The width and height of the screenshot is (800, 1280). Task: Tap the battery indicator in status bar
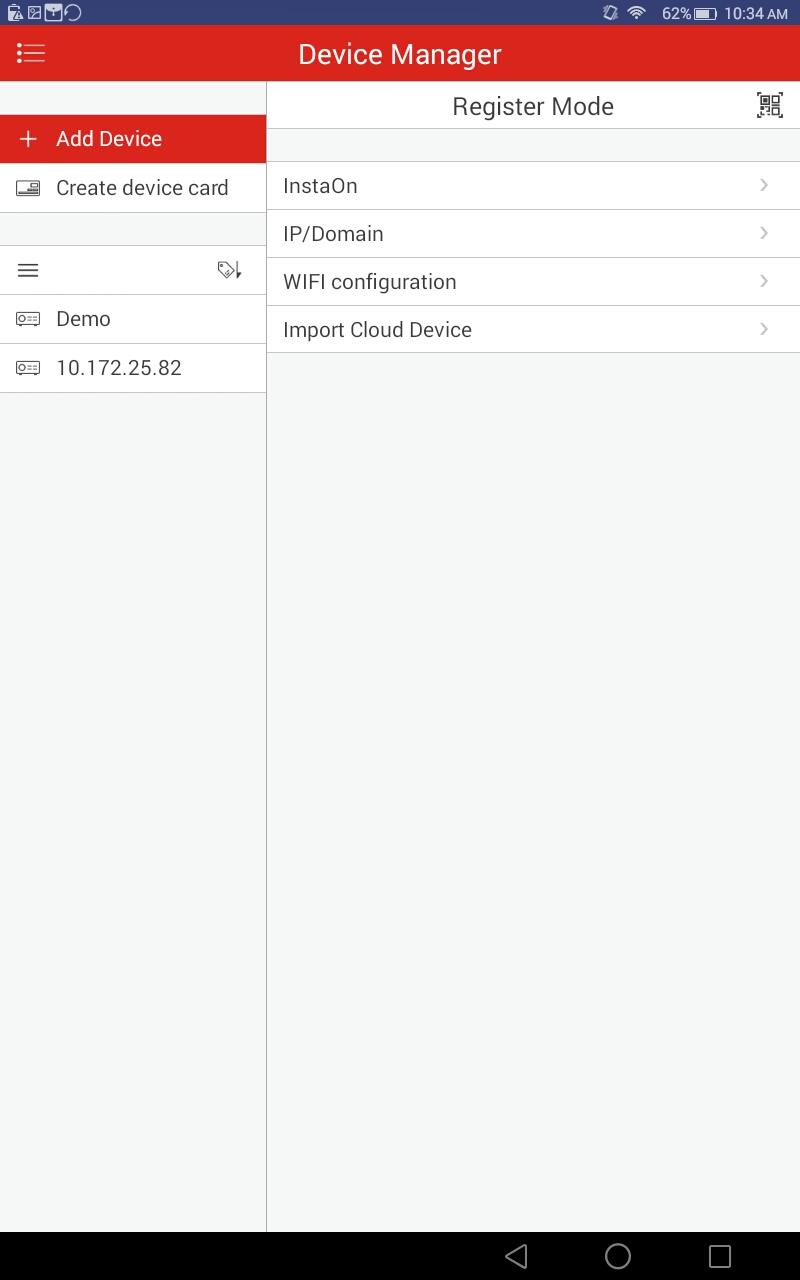click(706, 13)
